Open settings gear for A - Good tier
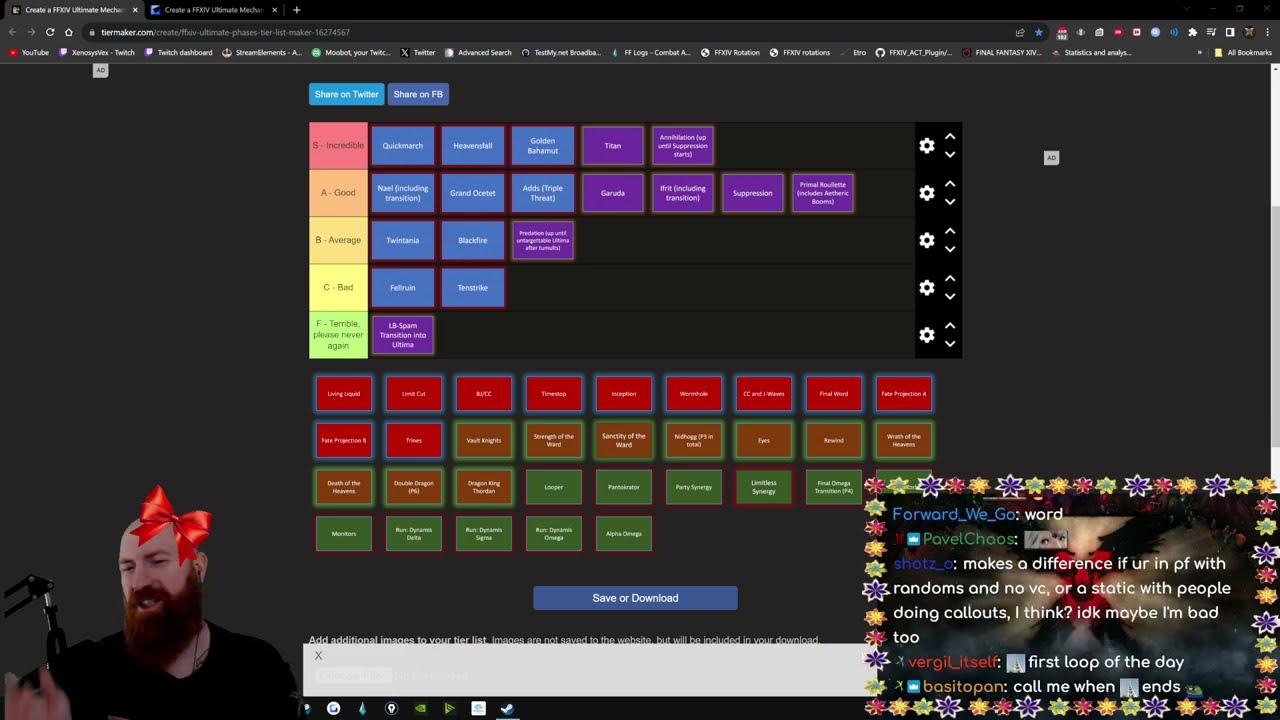1280x720 pixels. 927,193
